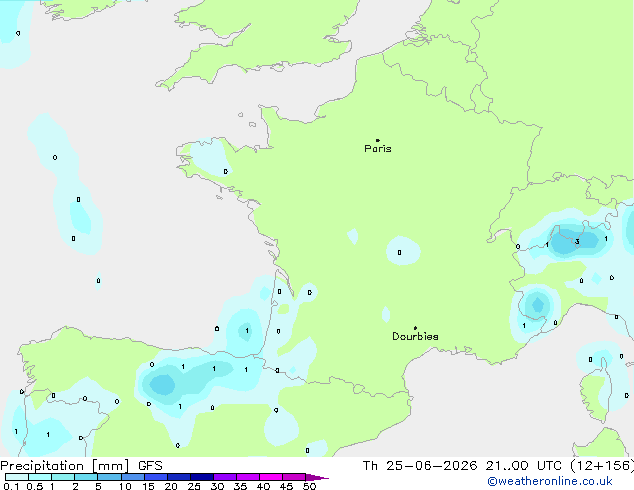Pick the legend swatch between 15 and 20

click(156, 477)
